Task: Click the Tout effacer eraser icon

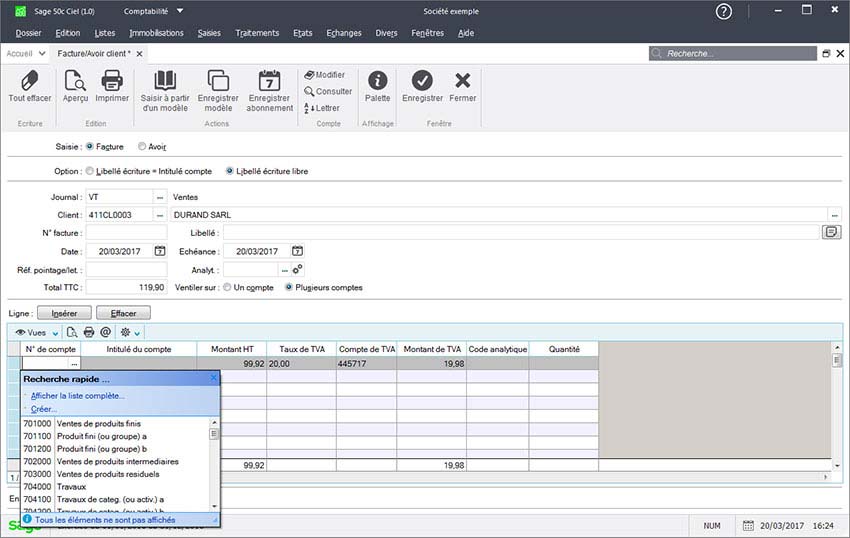Action: tap(29, 82)
